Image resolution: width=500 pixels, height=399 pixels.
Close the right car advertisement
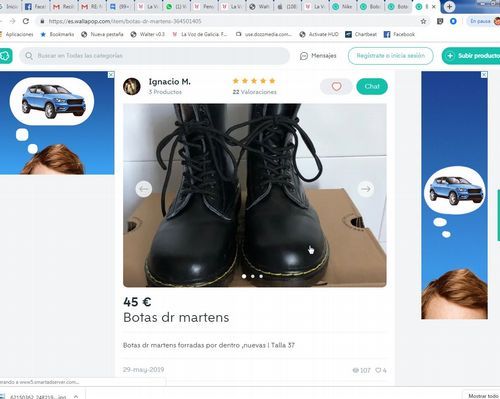(484, 75)
